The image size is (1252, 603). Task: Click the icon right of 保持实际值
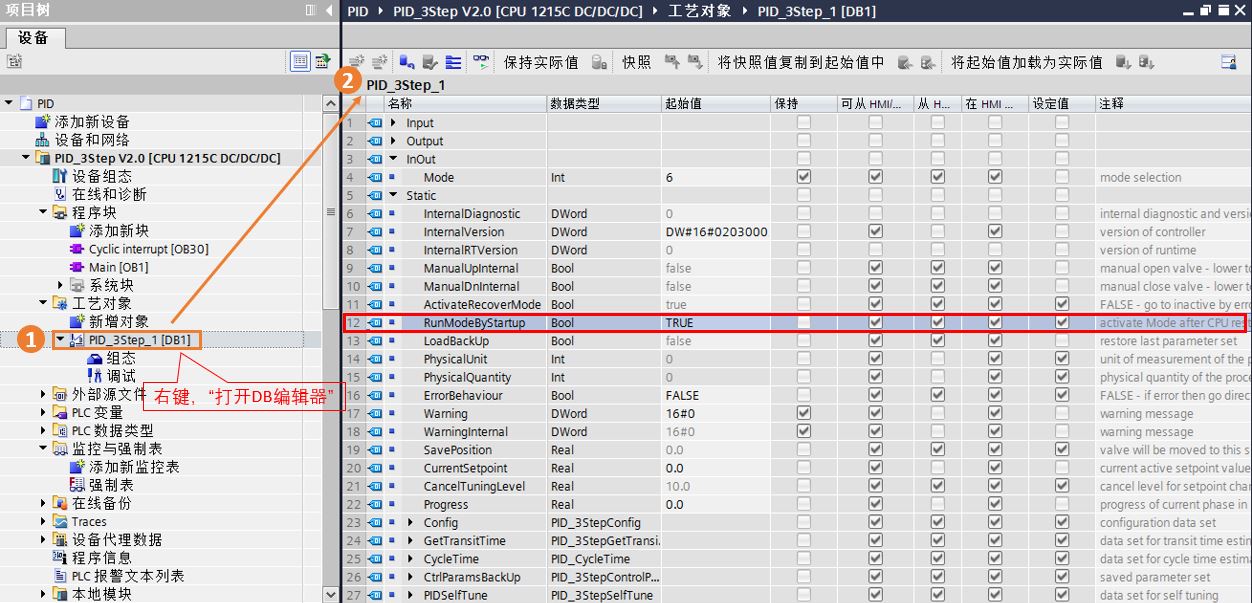tap(599, 62)
